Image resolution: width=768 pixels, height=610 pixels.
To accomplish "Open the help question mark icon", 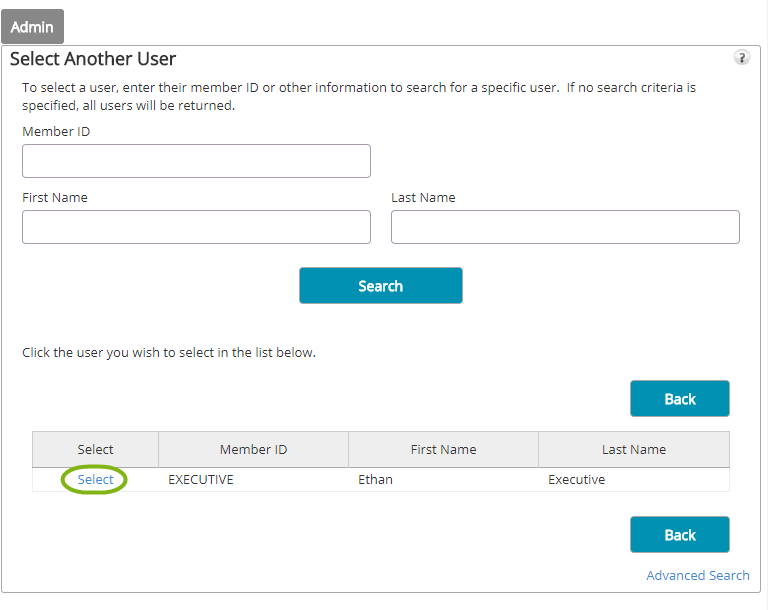I will tap(742, 58).
